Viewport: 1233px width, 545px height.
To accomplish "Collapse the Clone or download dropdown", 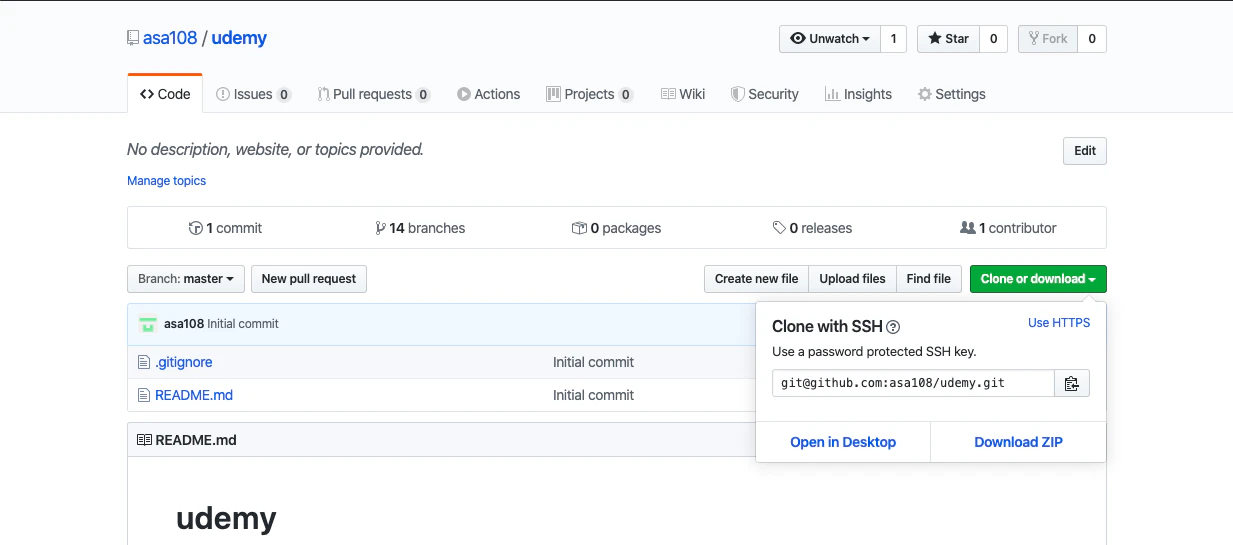I will coord(1038,279).
